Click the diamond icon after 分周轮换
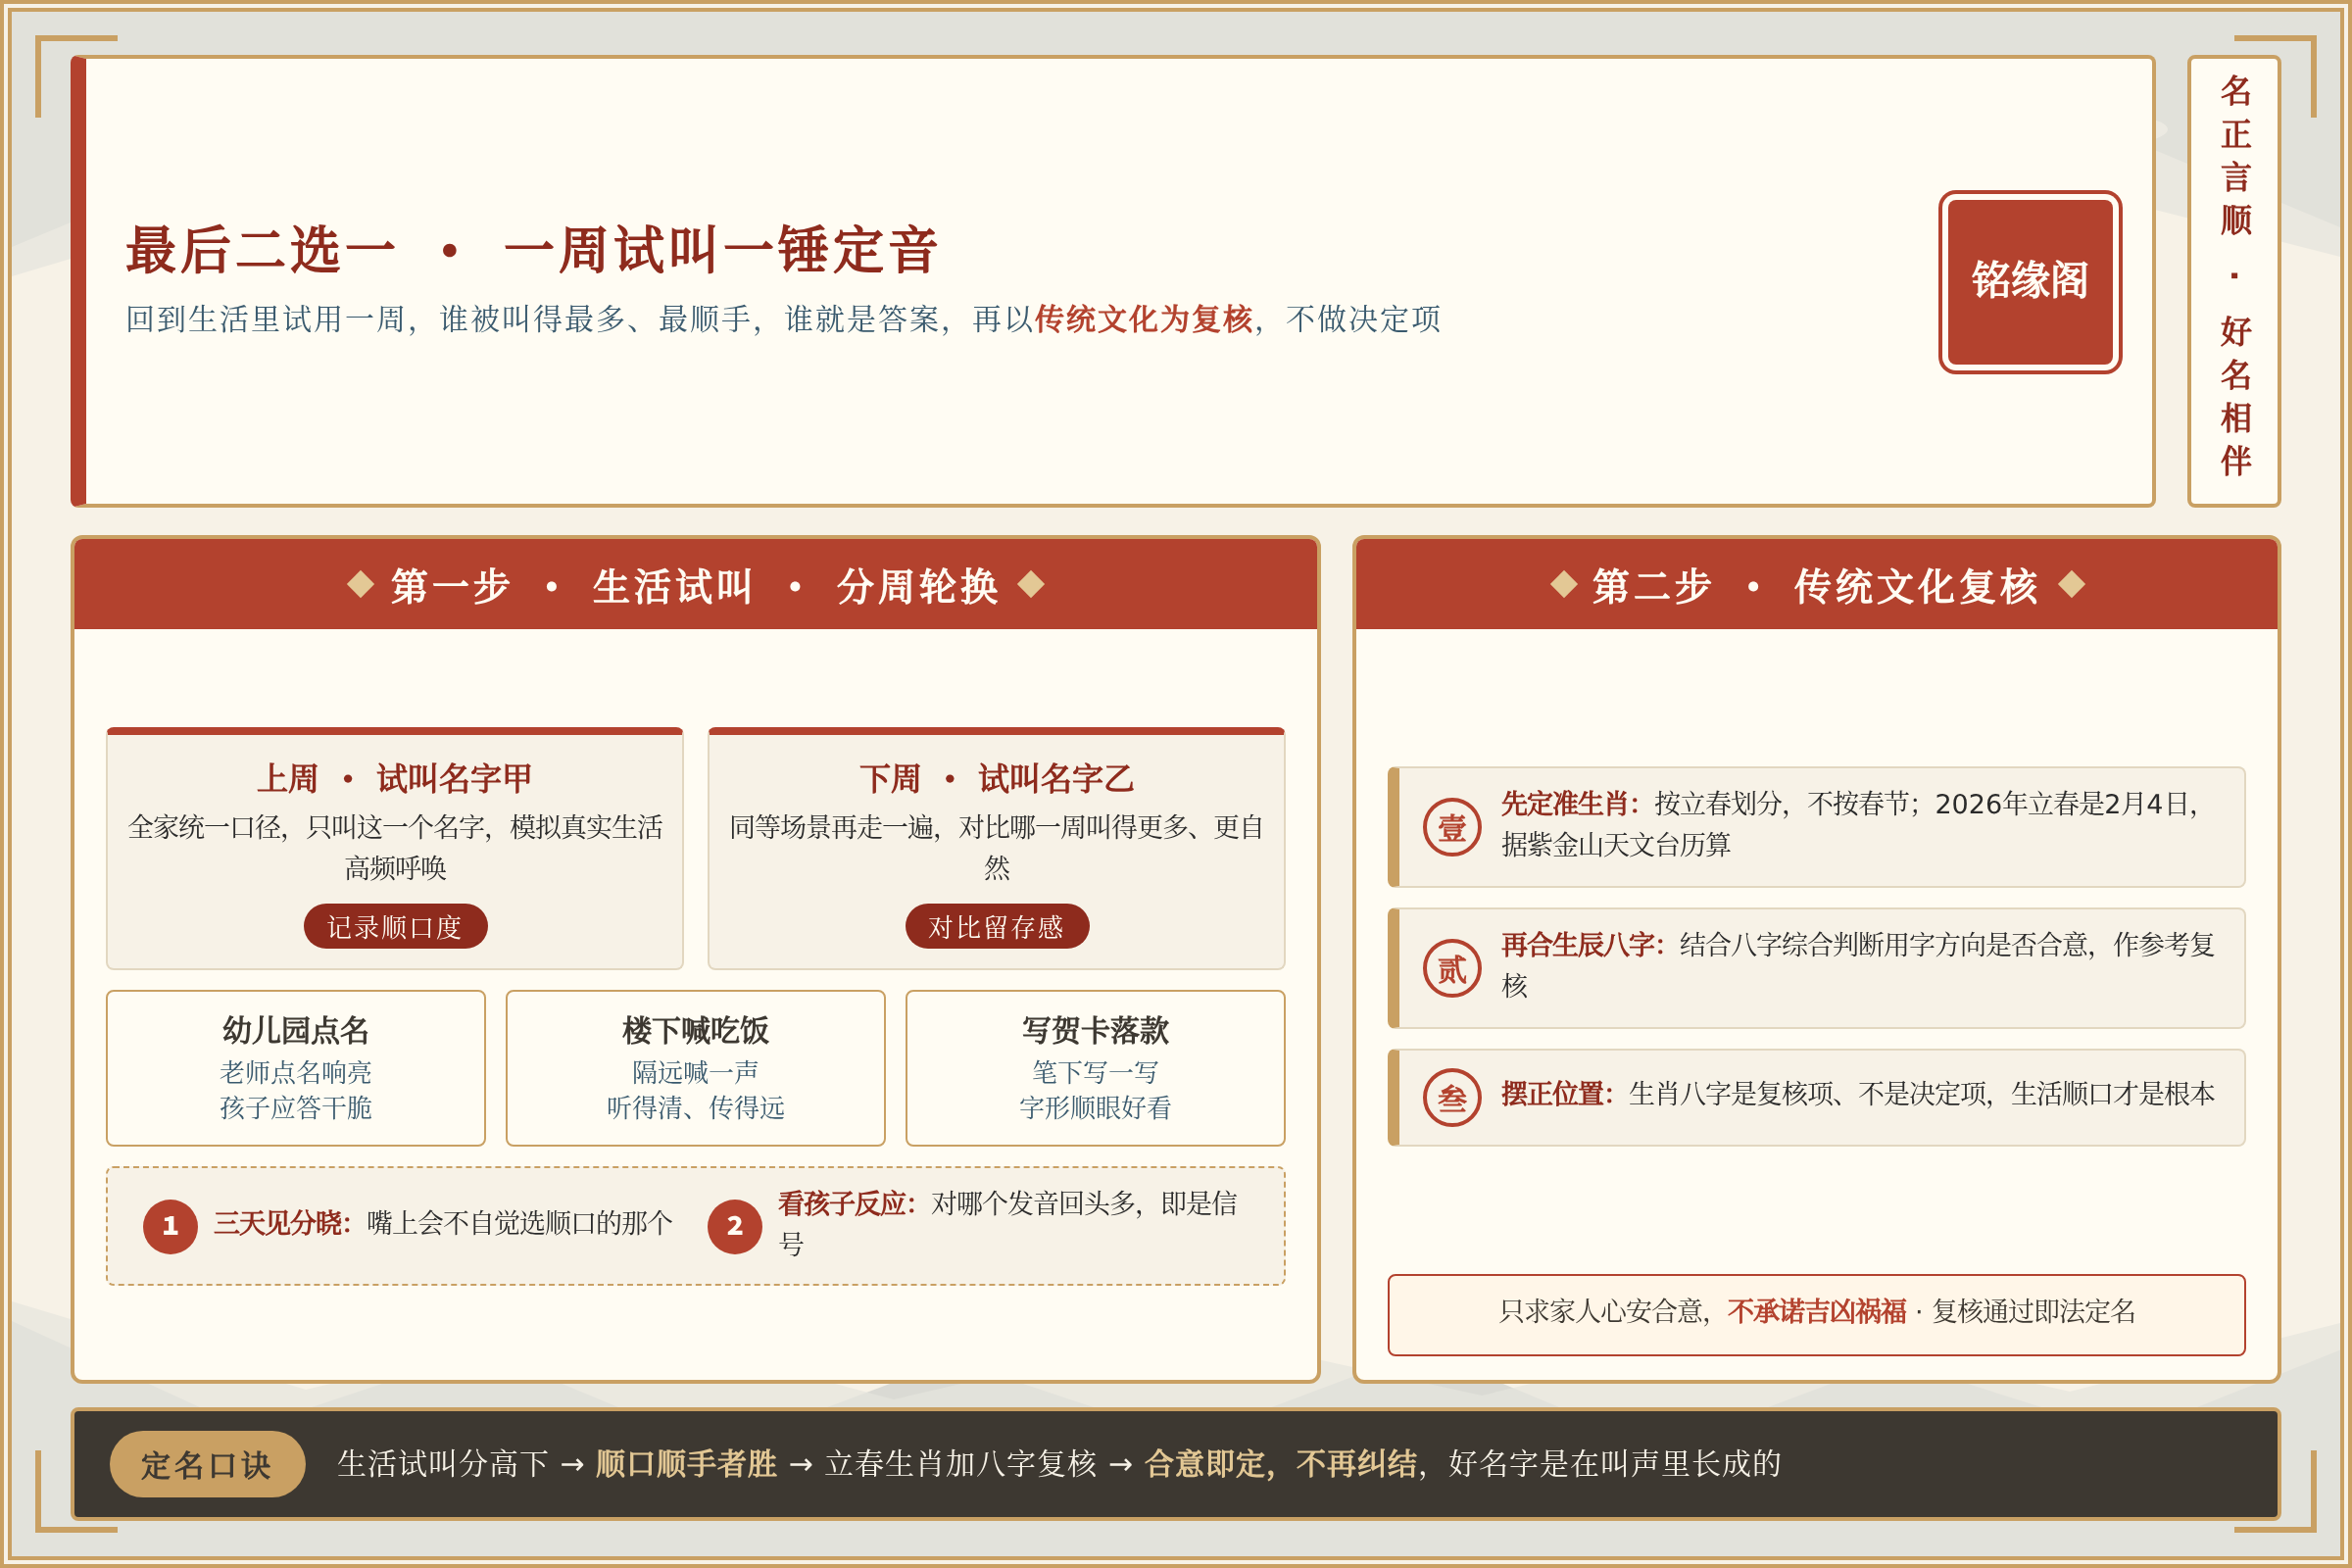Screen dimensions: 2352x1568 1031,584
